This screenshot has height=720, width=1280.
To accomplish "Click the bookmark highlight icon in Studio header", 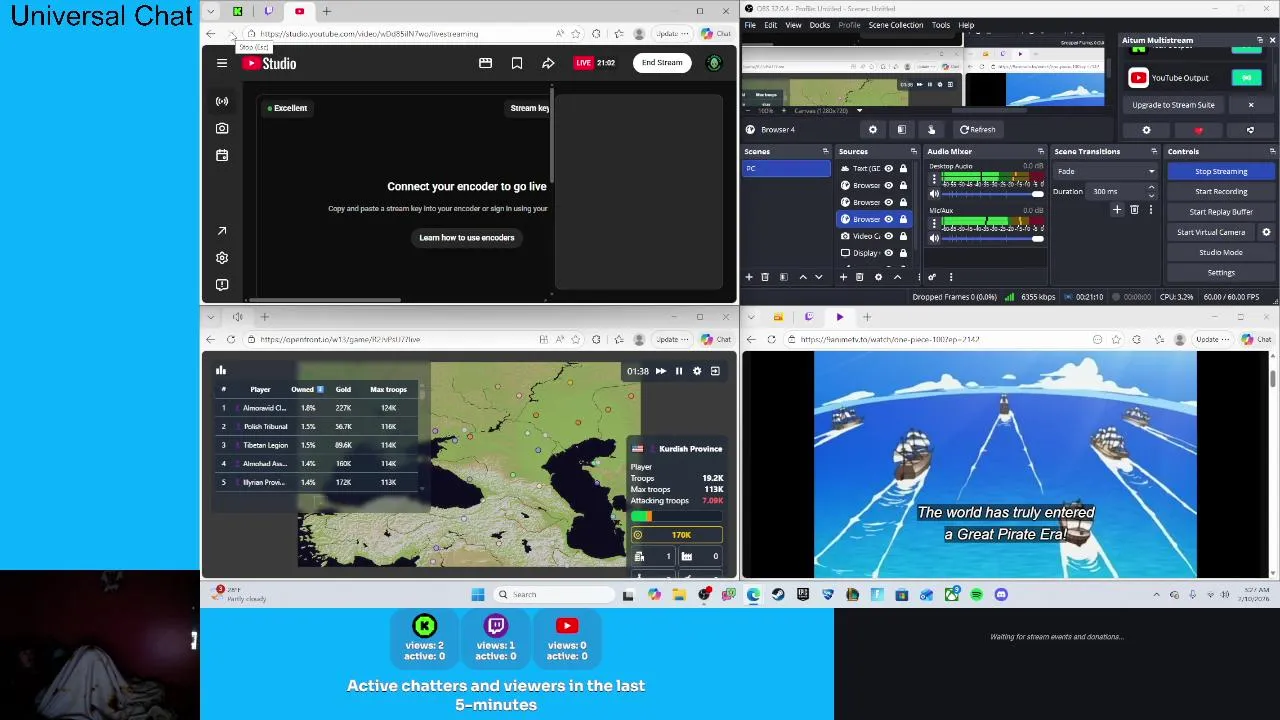I will (517, 63).
